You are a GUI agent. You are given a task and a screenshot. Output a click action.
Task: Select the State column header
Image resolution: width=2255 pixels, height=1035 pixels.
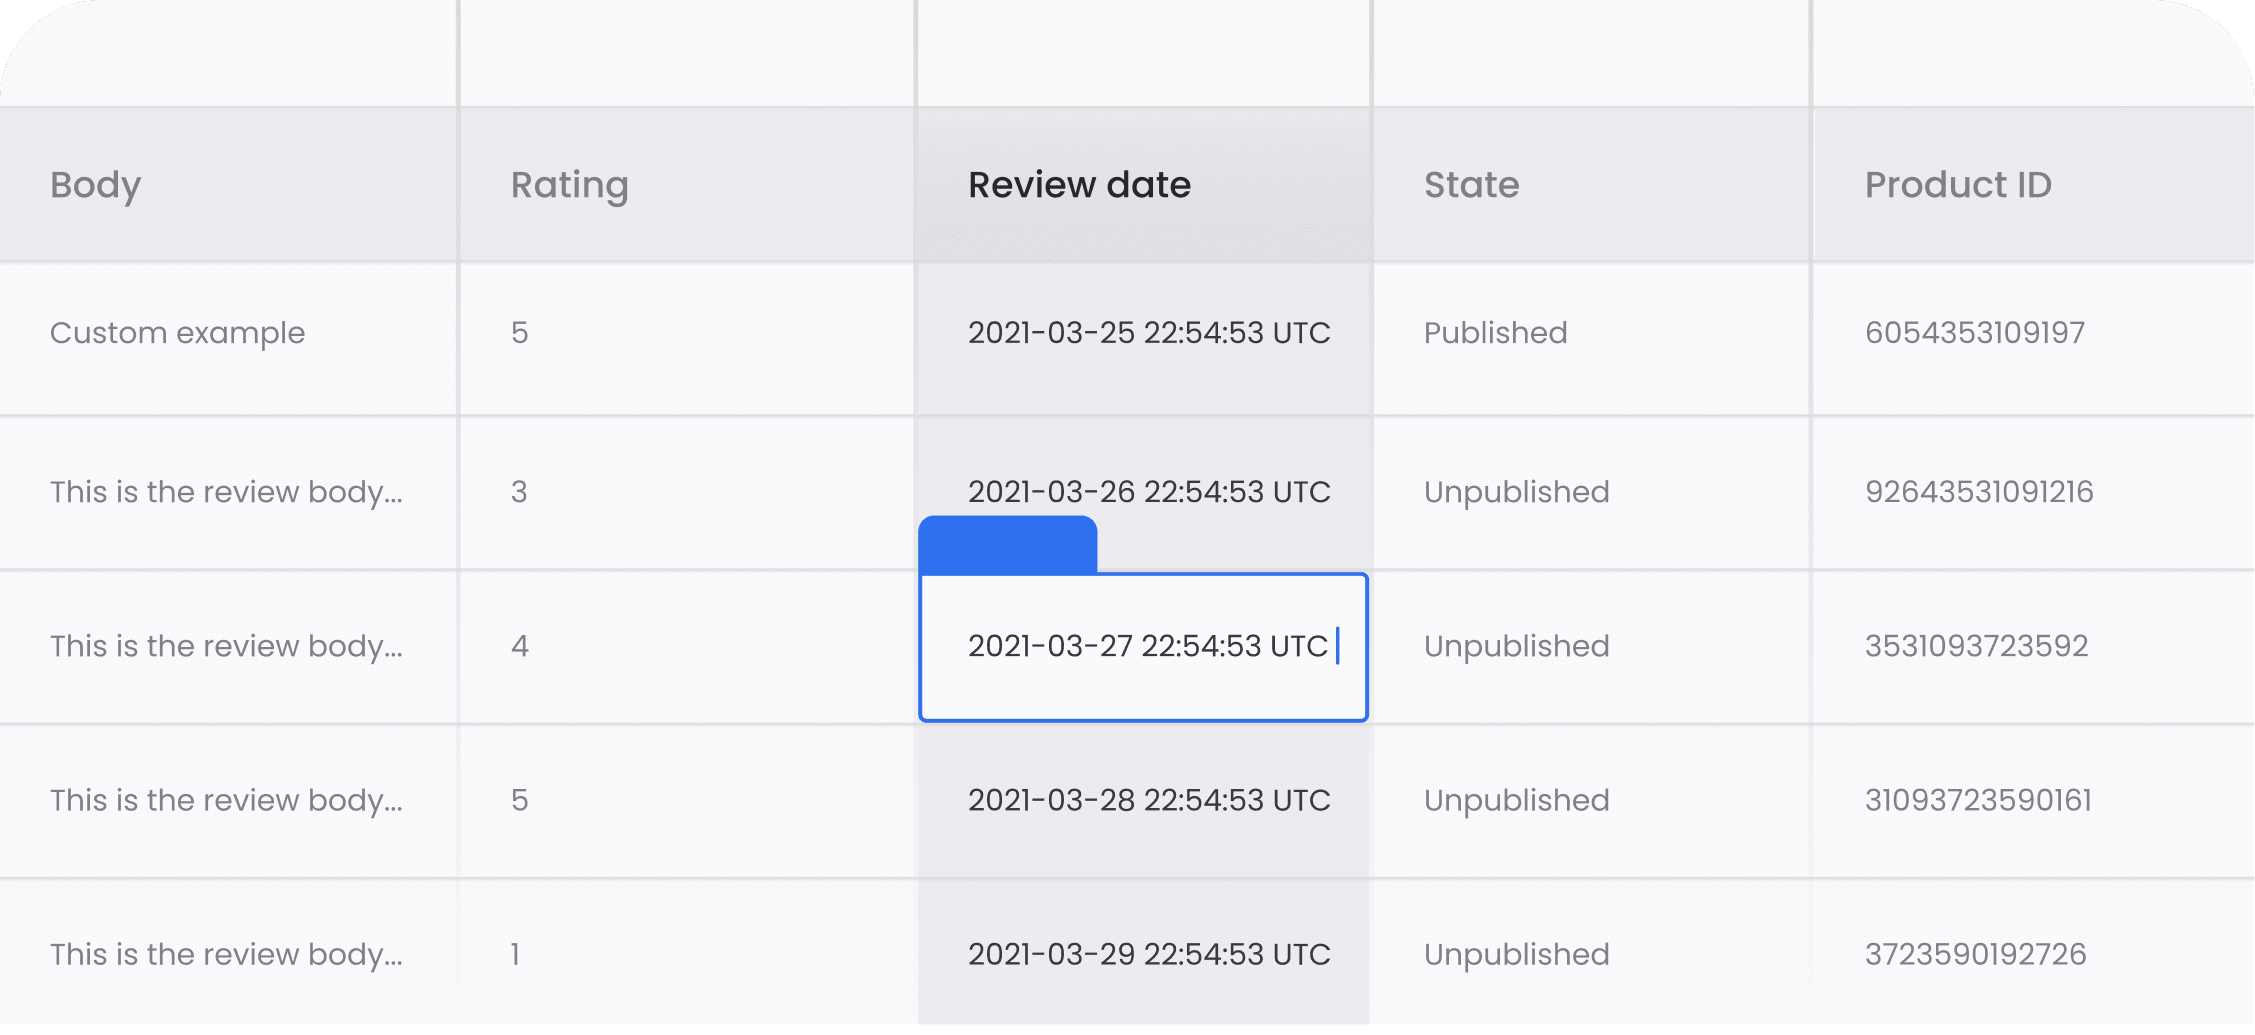1592,185
